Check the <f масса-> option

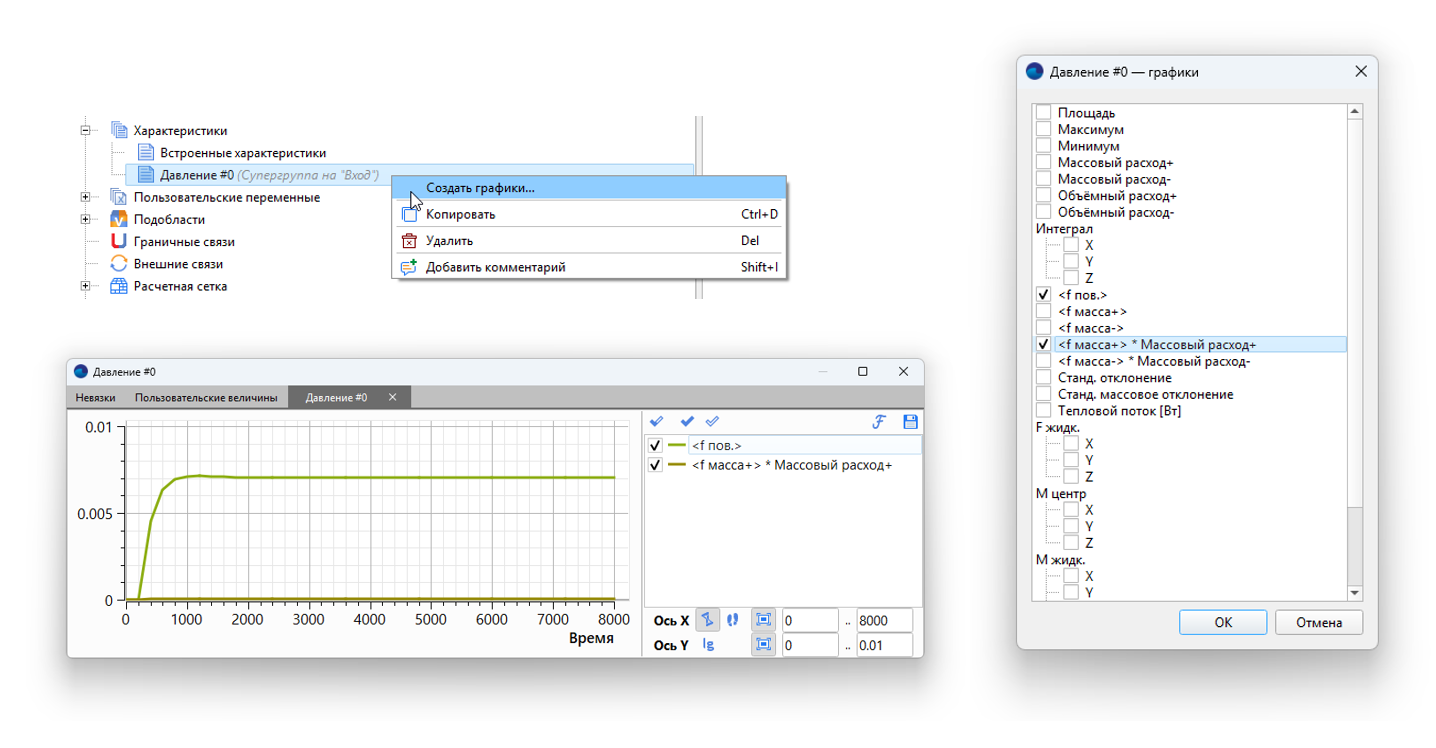[x=1044, y=328]
